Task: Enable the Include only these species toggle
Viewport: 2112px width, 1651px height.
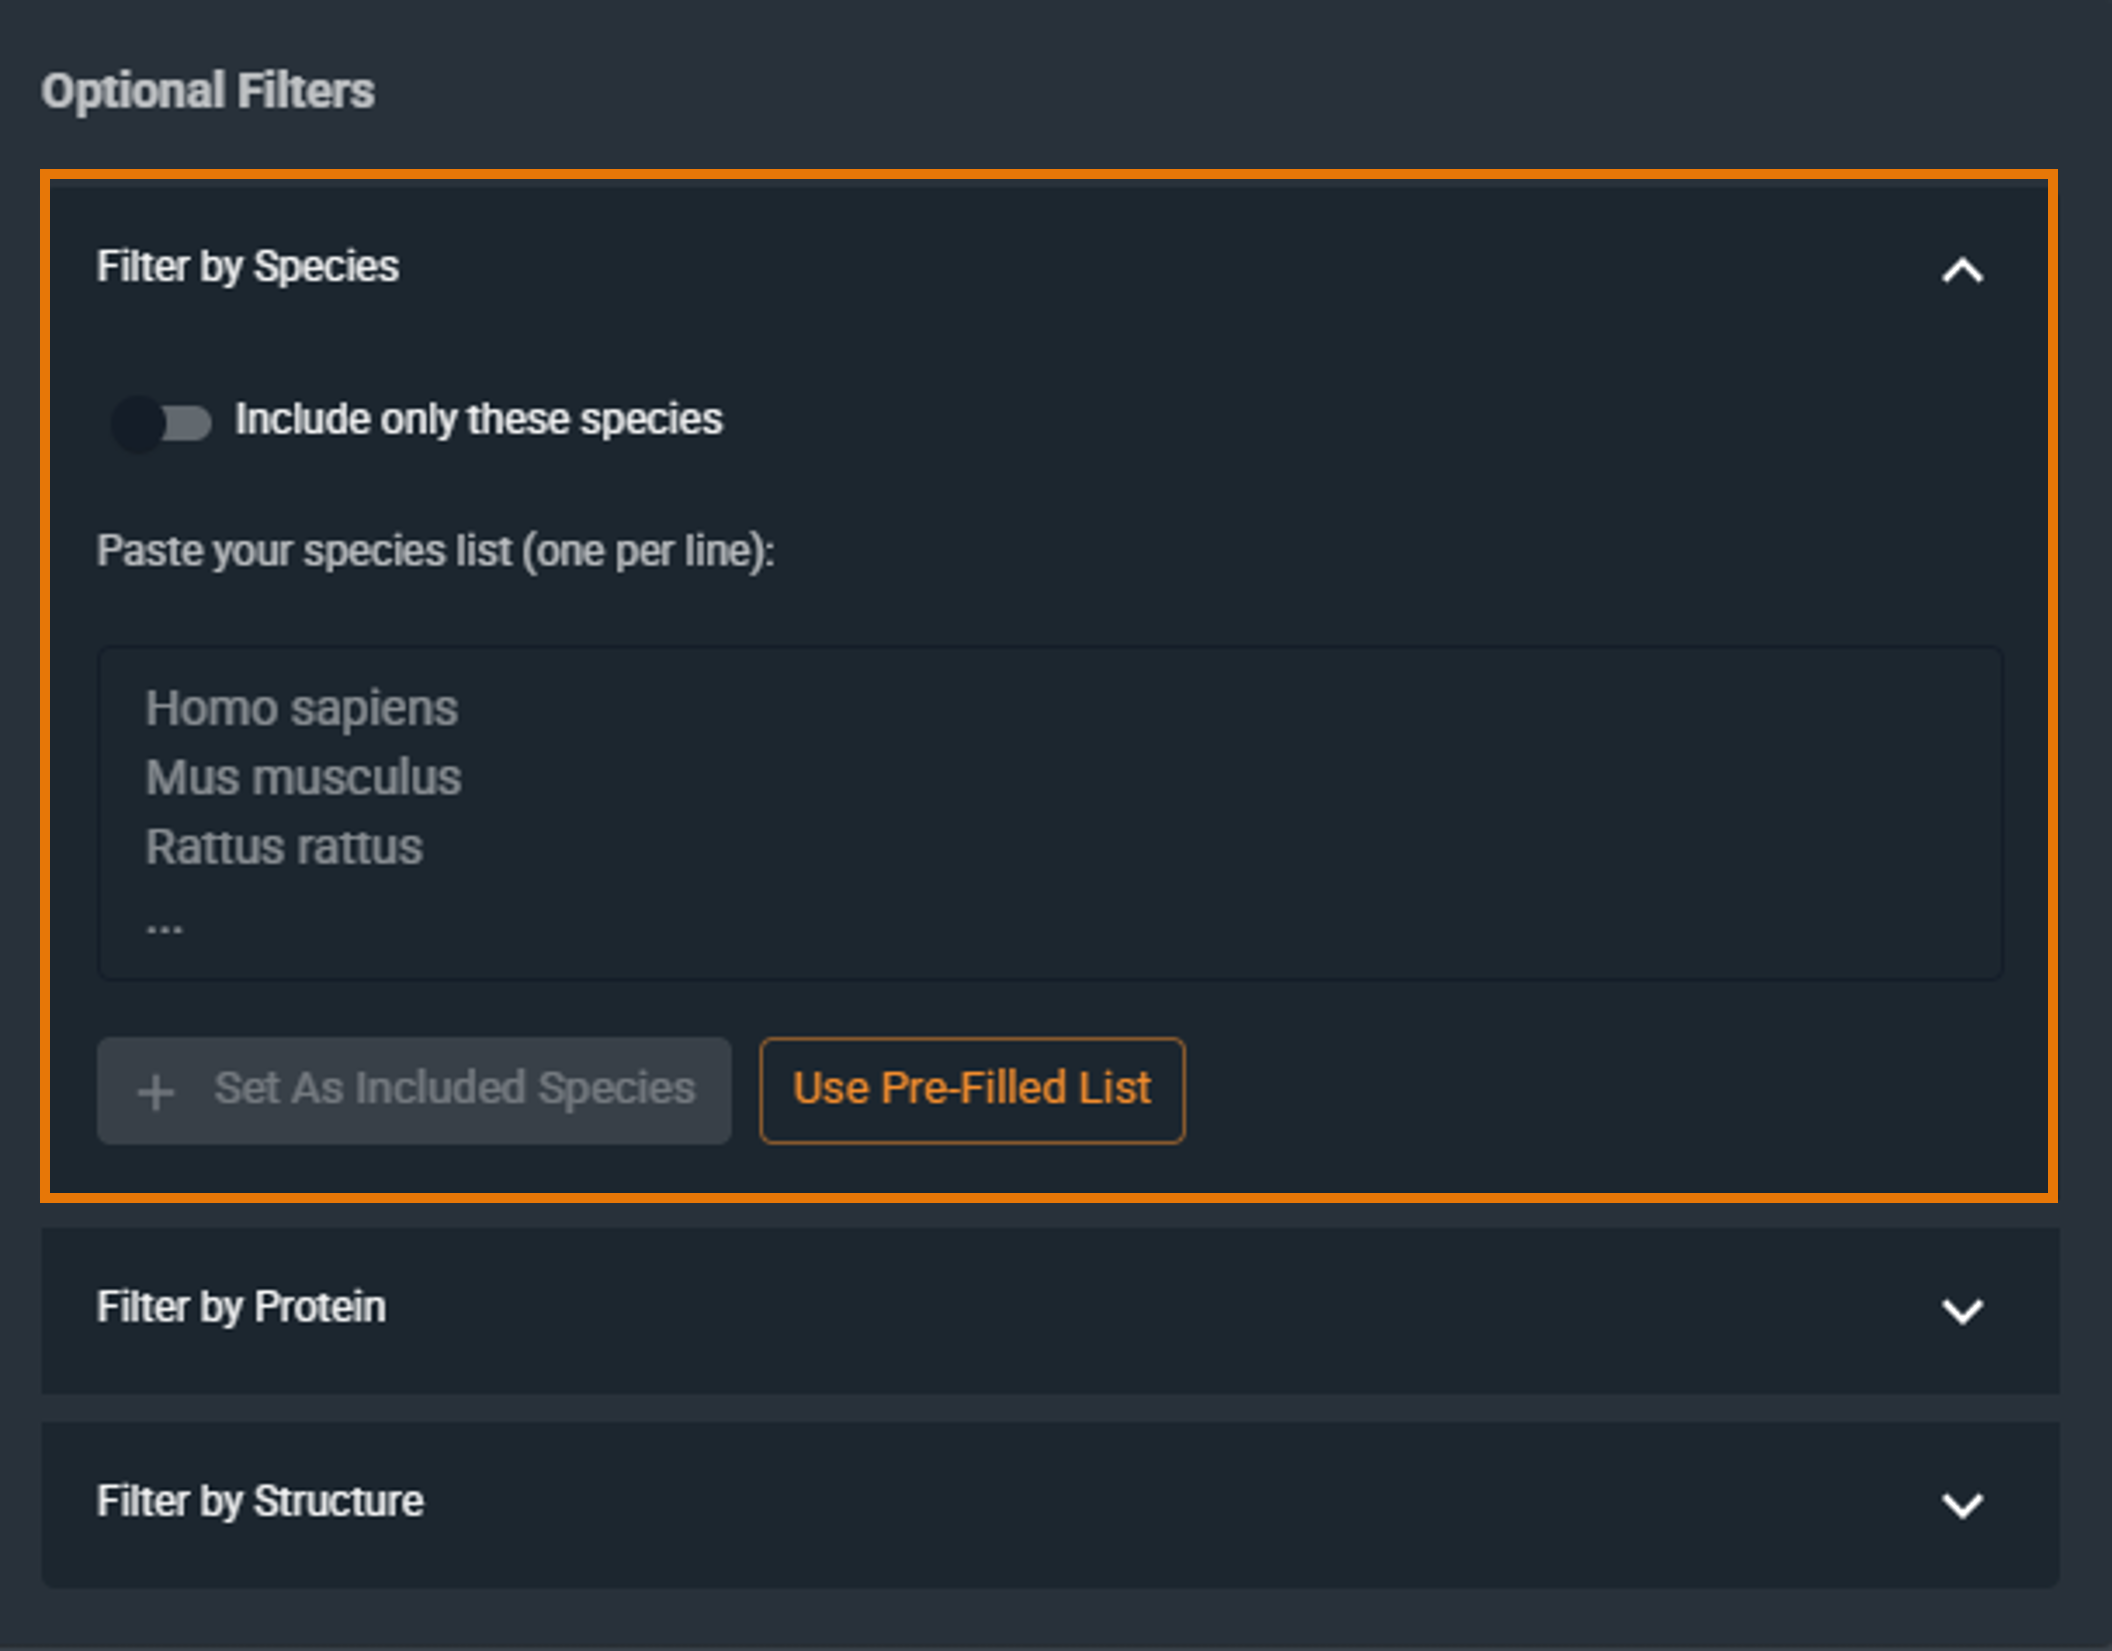Action: 160,424
